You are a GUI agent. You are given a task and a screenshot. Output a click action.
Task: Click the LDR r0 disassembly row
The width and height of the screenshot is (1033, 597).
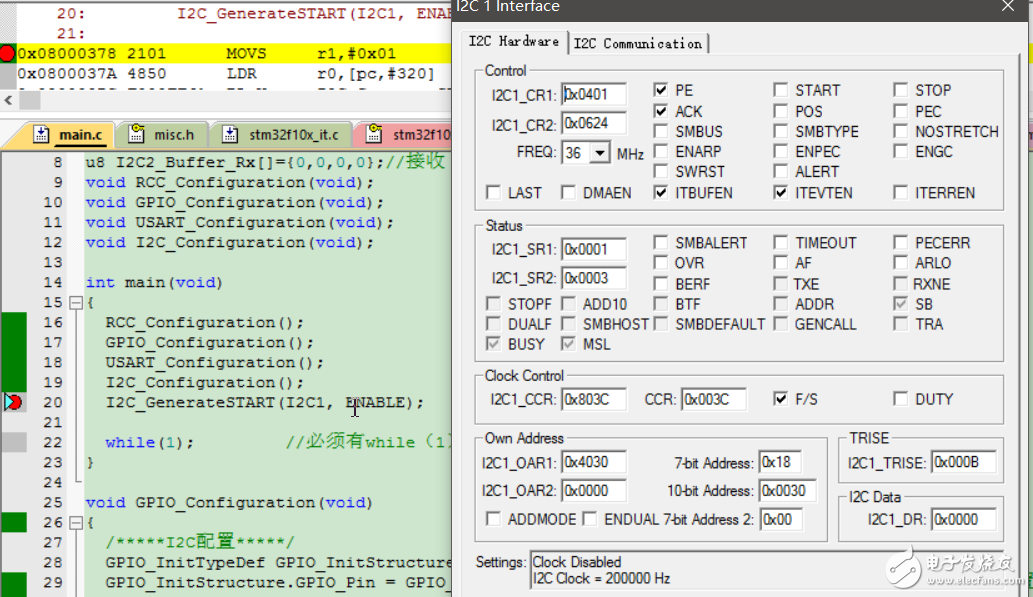click(226, 74)
